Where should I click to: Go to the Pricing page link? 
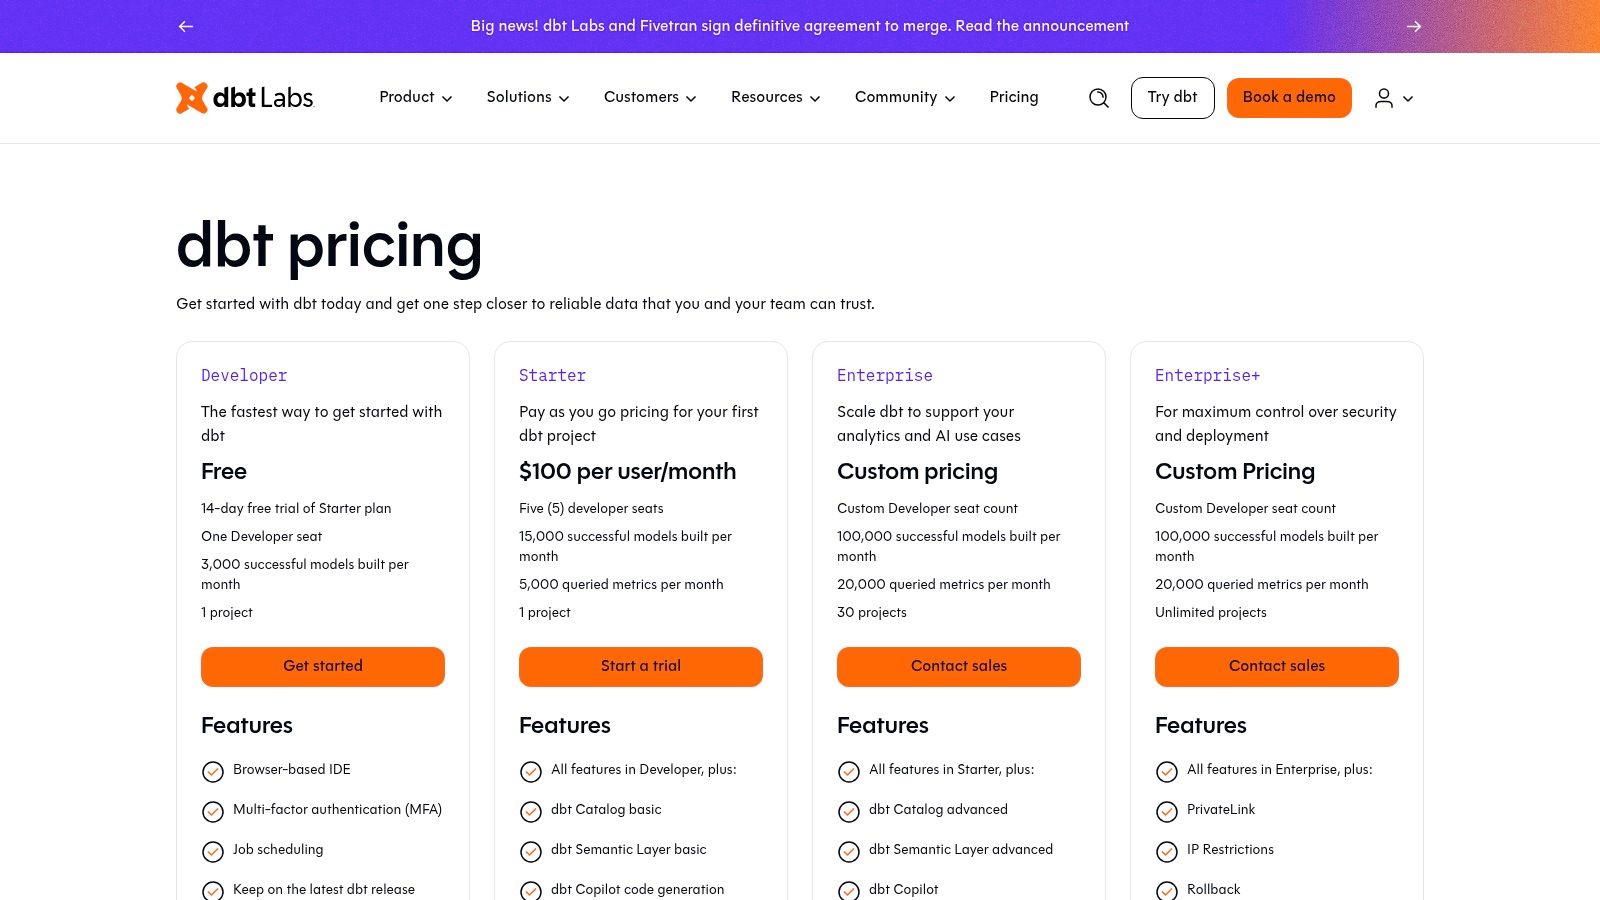pyautogui.click(x=1014, y=97)
